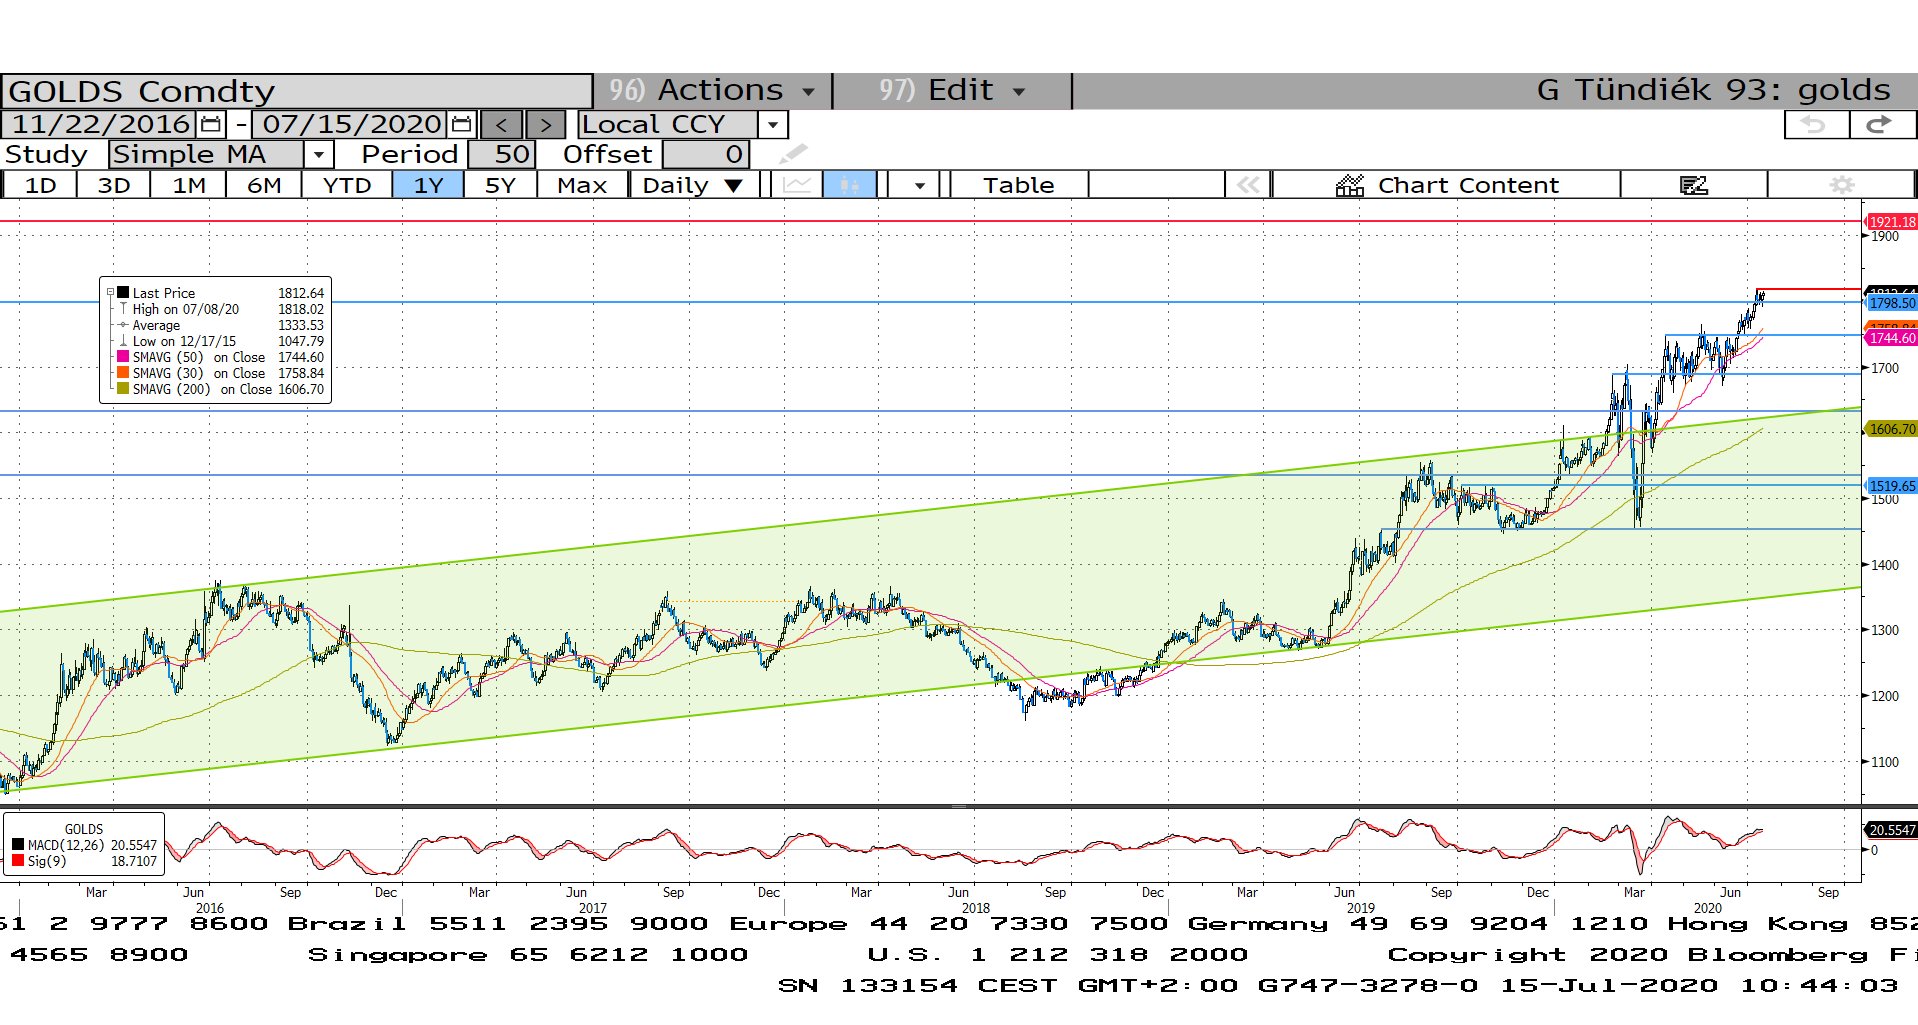Open chart settings gear

click(1842, 185)
